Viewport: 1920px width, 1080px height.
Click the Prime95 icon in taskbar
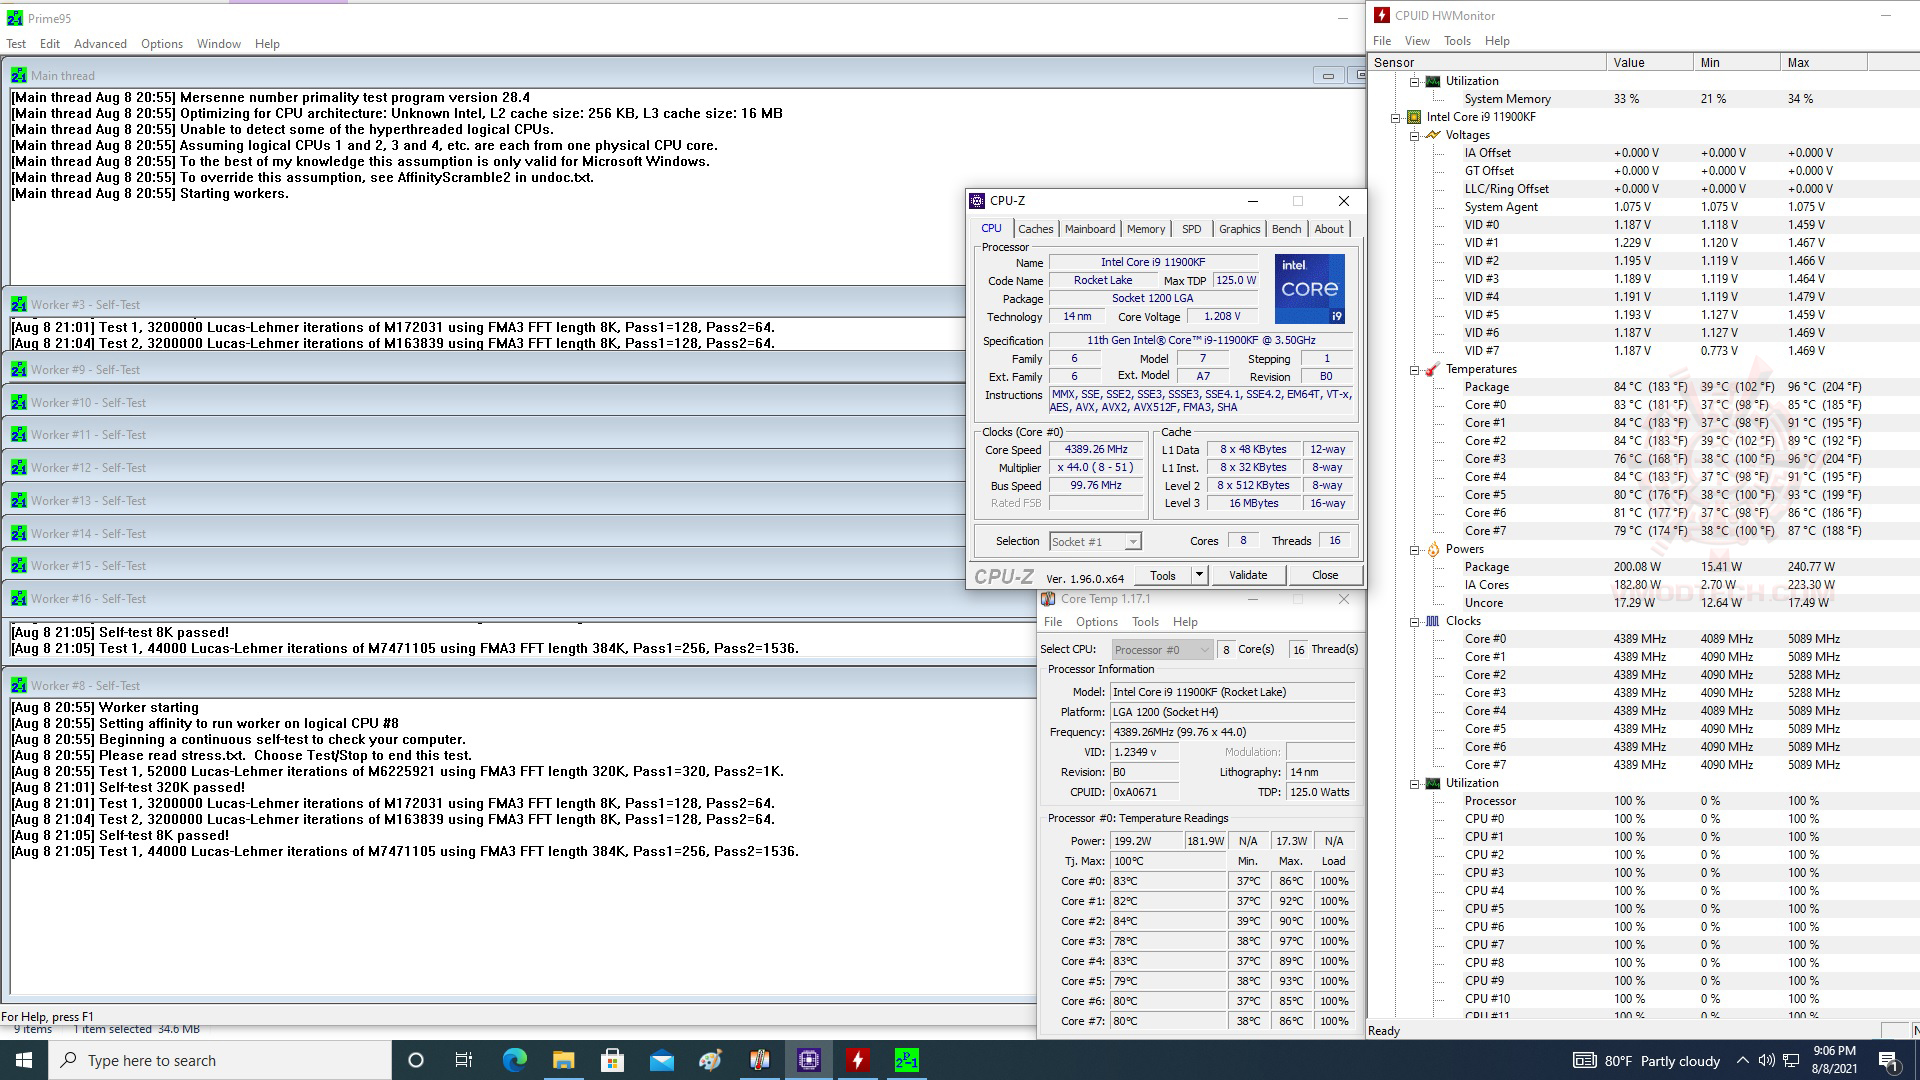[x=906, y=1060]
